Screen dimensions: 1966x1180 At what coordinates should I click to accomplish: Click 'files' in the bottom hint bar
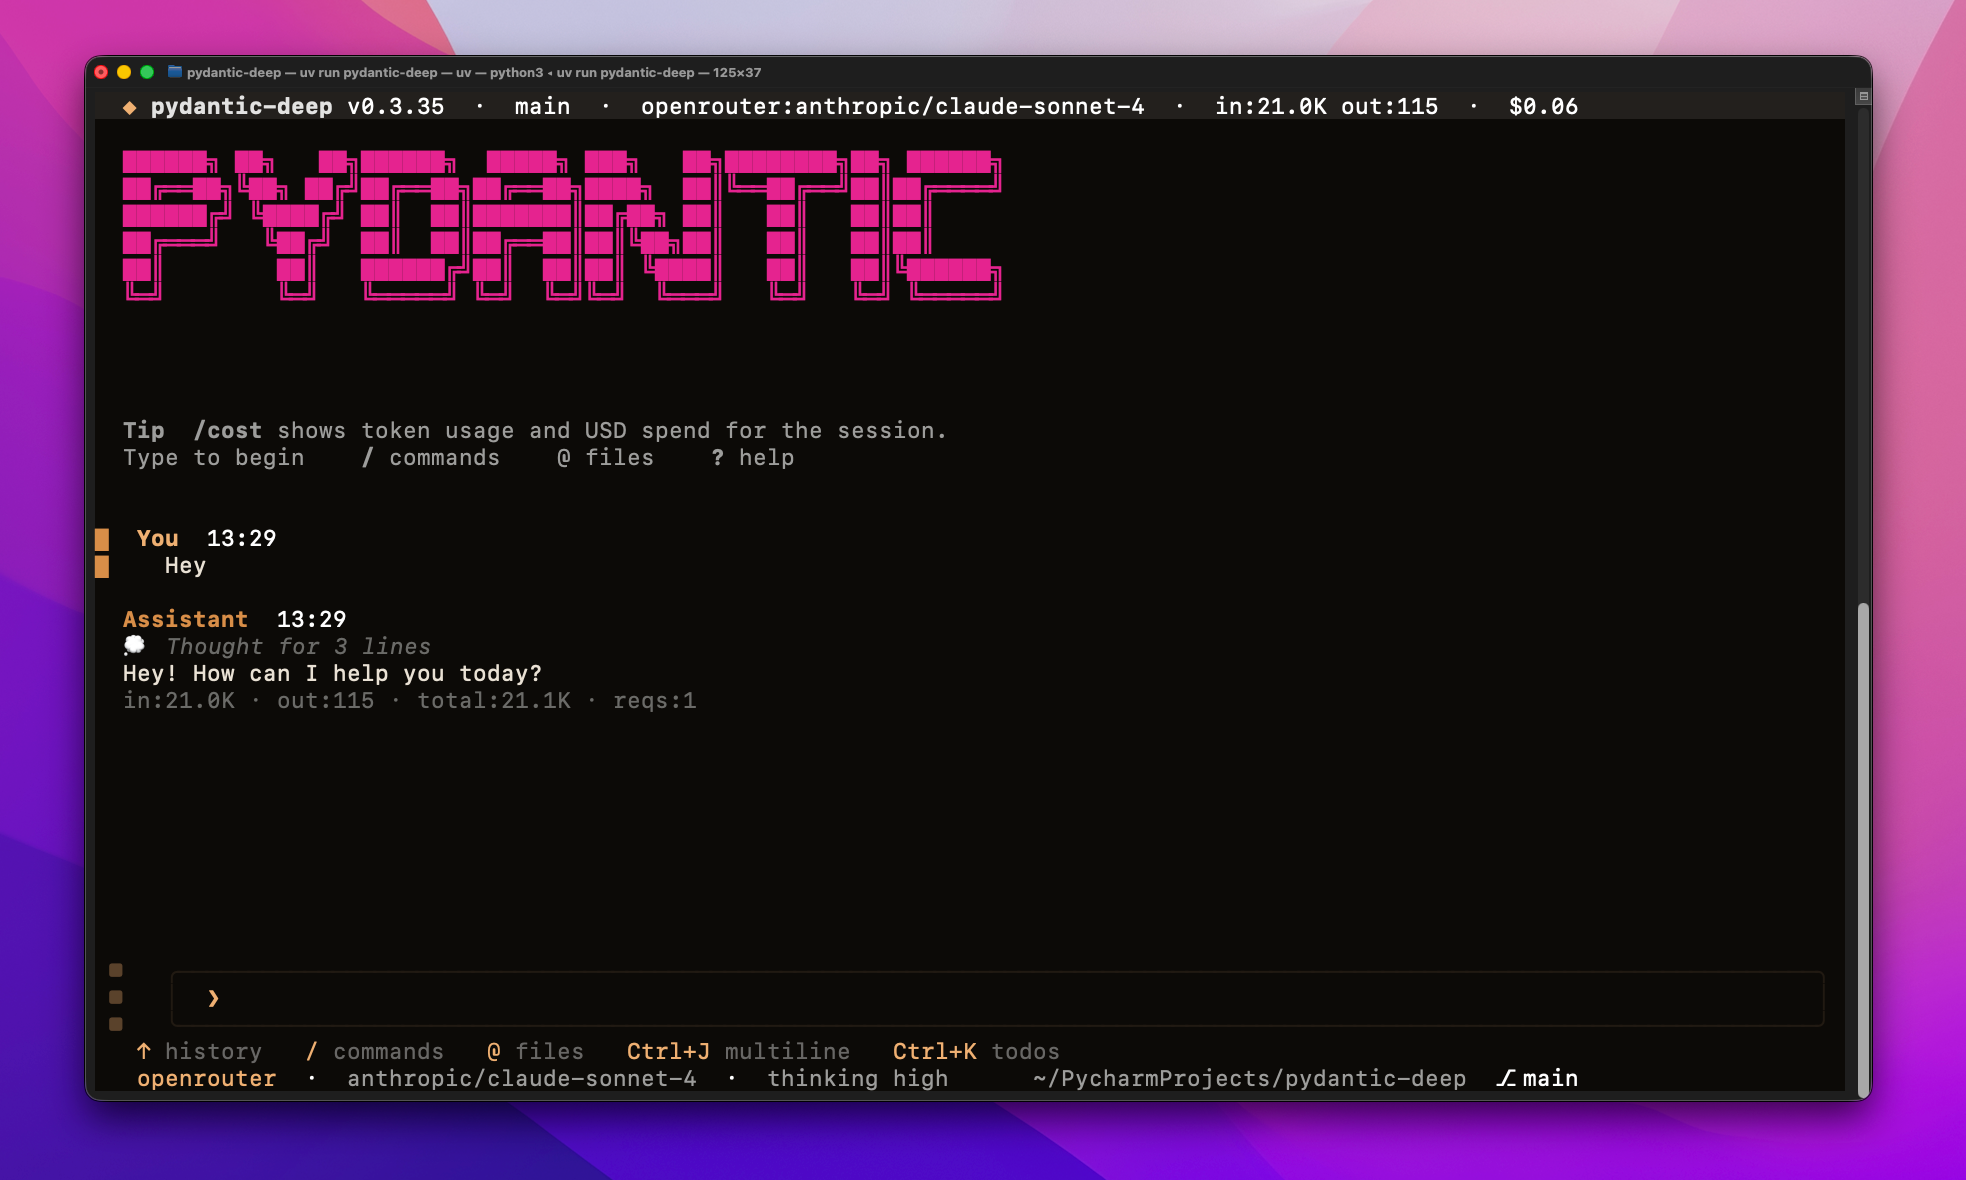(x=549, y=1051)
